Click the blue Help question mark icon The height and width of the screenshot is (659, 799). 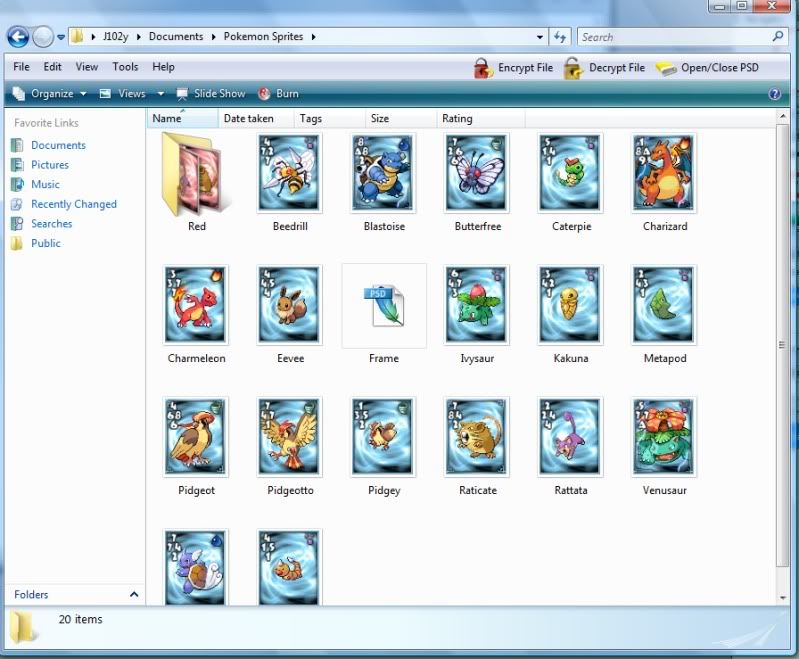pos(775,93)
